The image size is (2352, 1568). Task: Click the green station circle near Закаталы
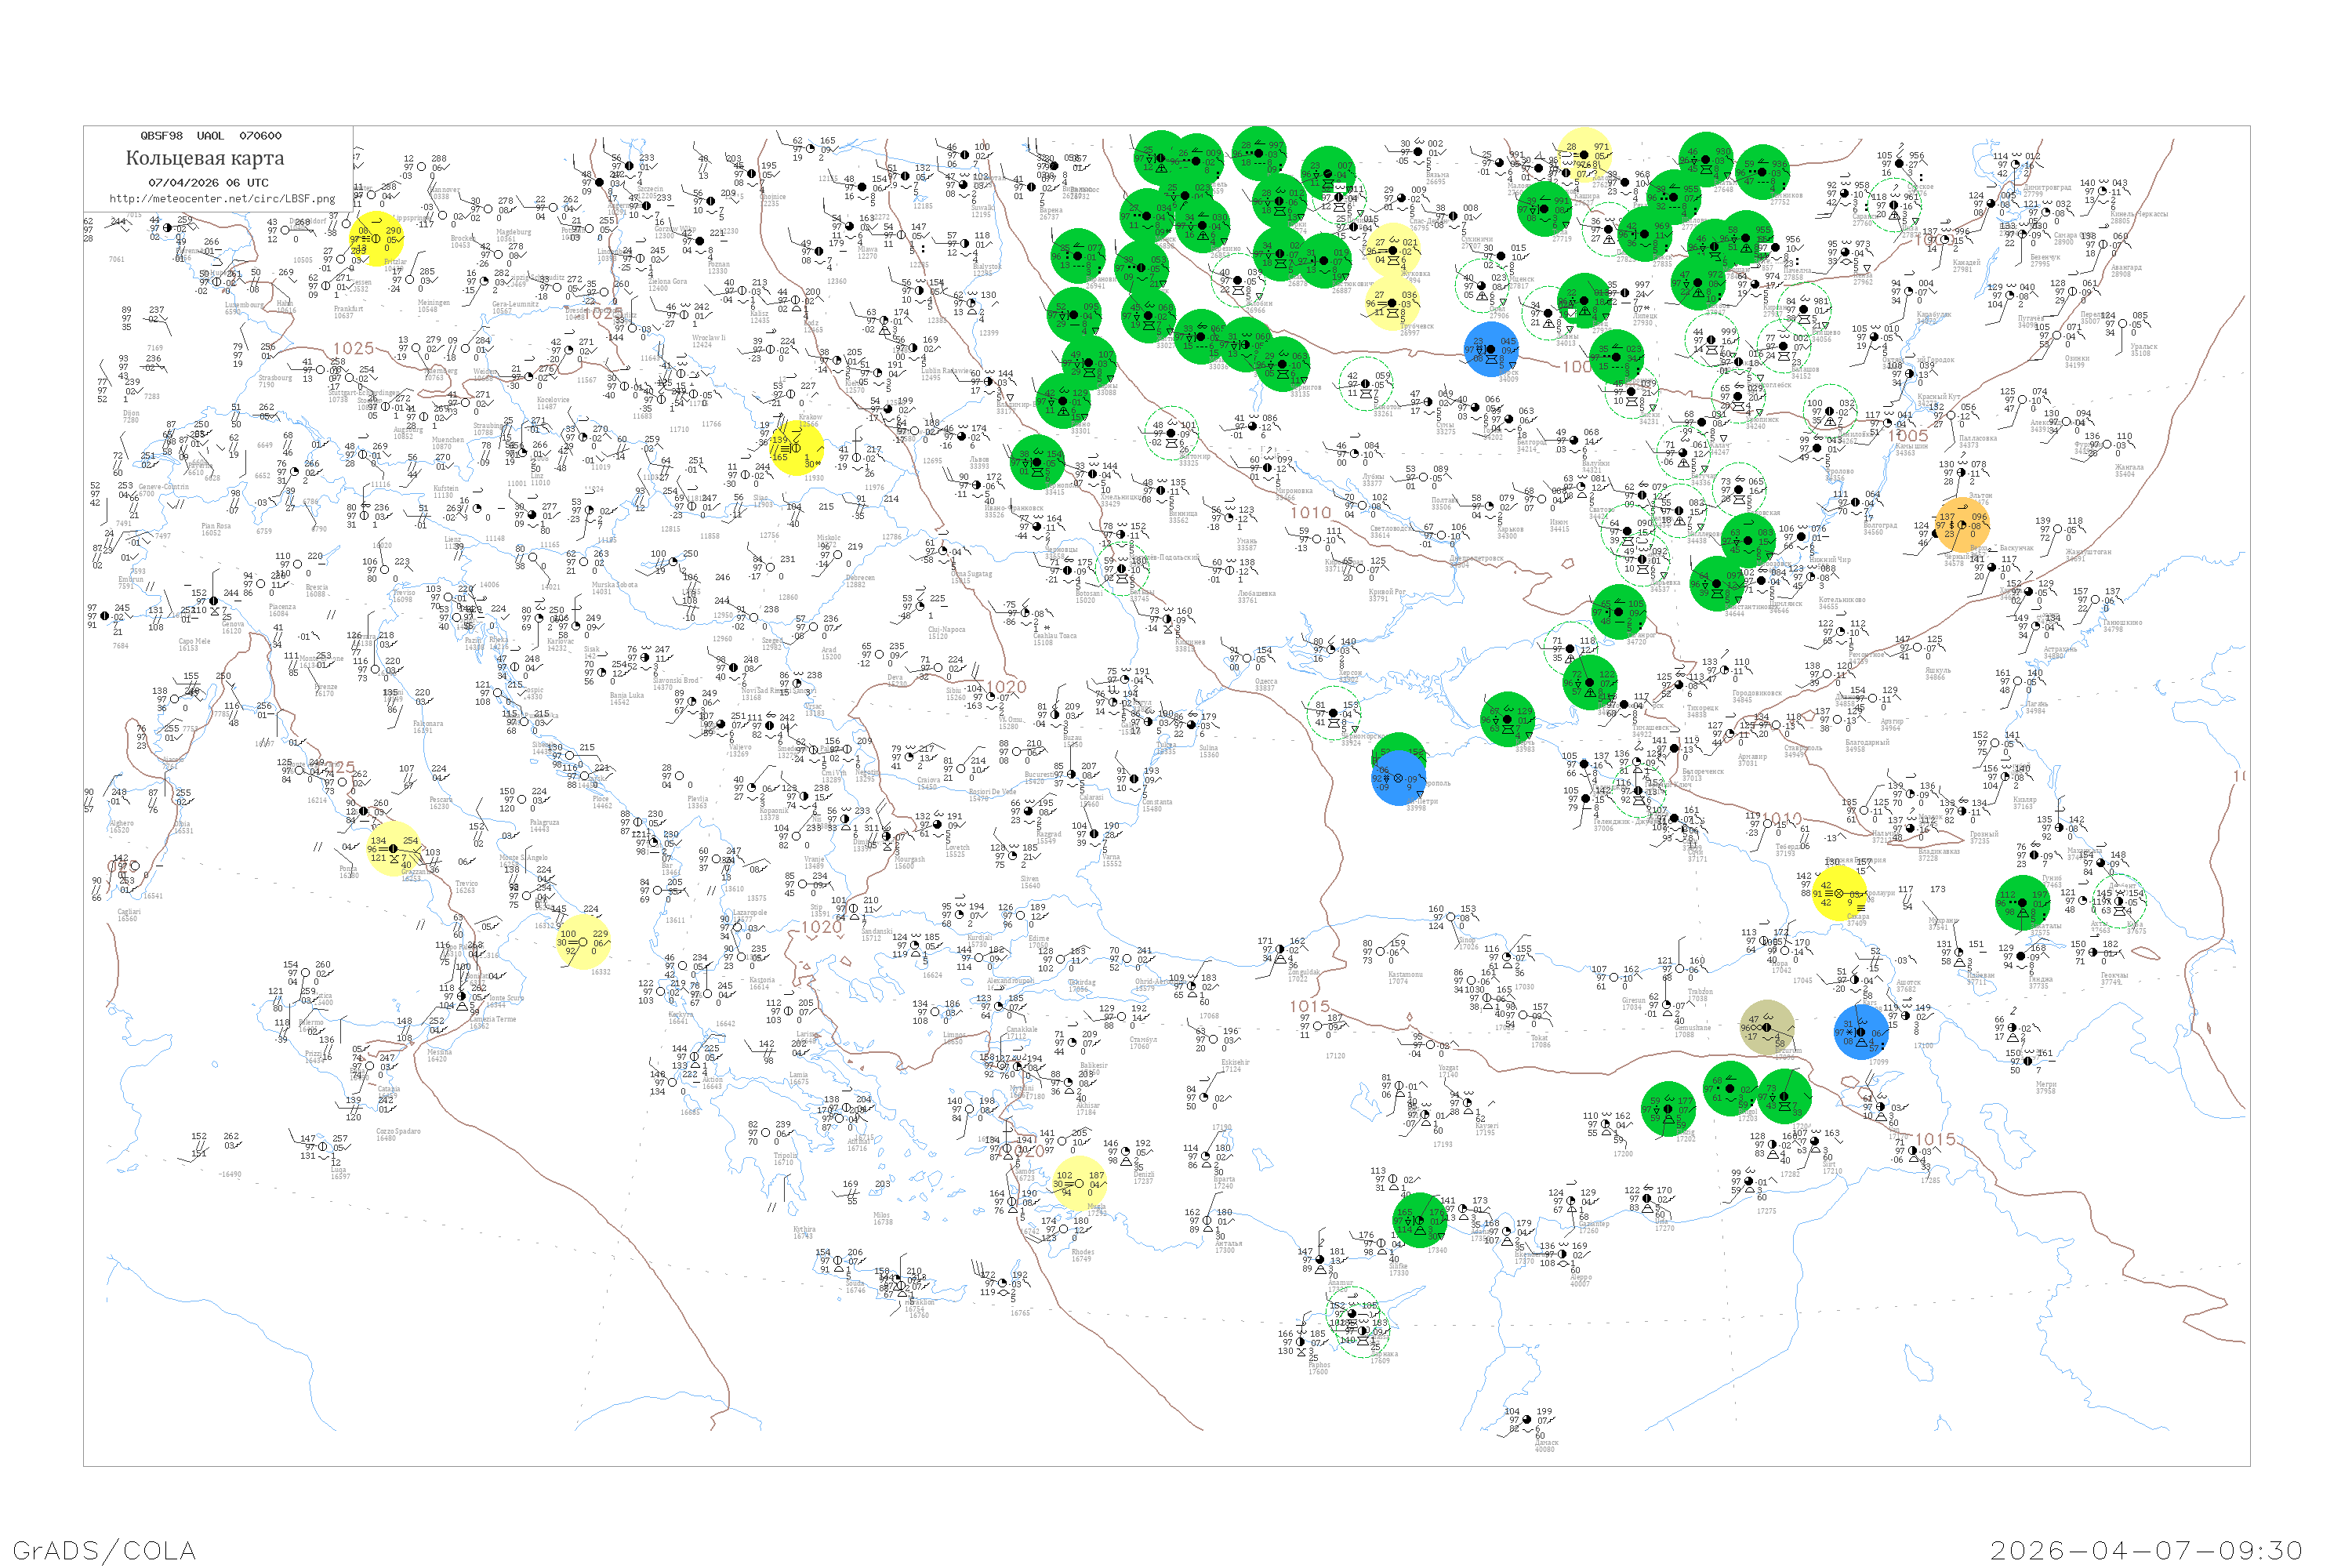pyautogui.click(x=2022, y=903)
